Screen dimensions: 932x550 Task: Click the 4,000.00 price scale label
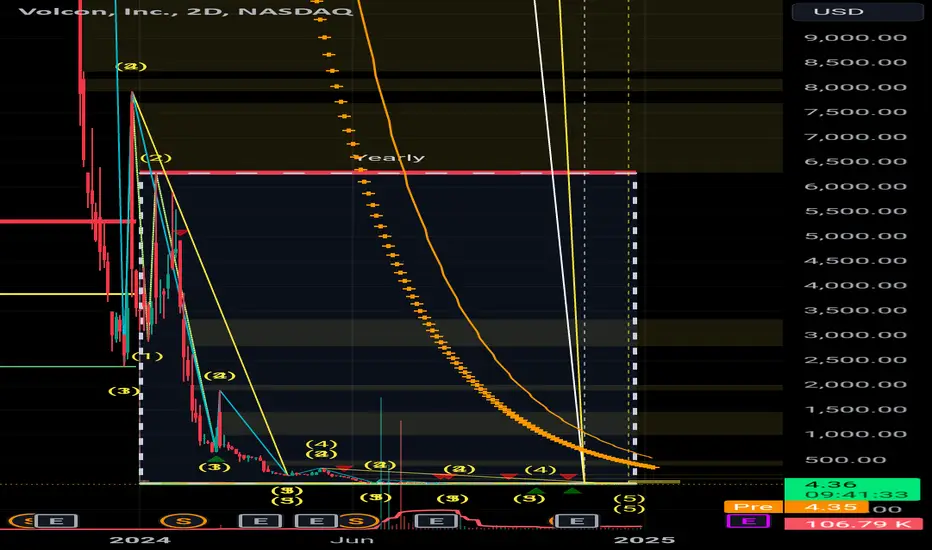point(855,285)
